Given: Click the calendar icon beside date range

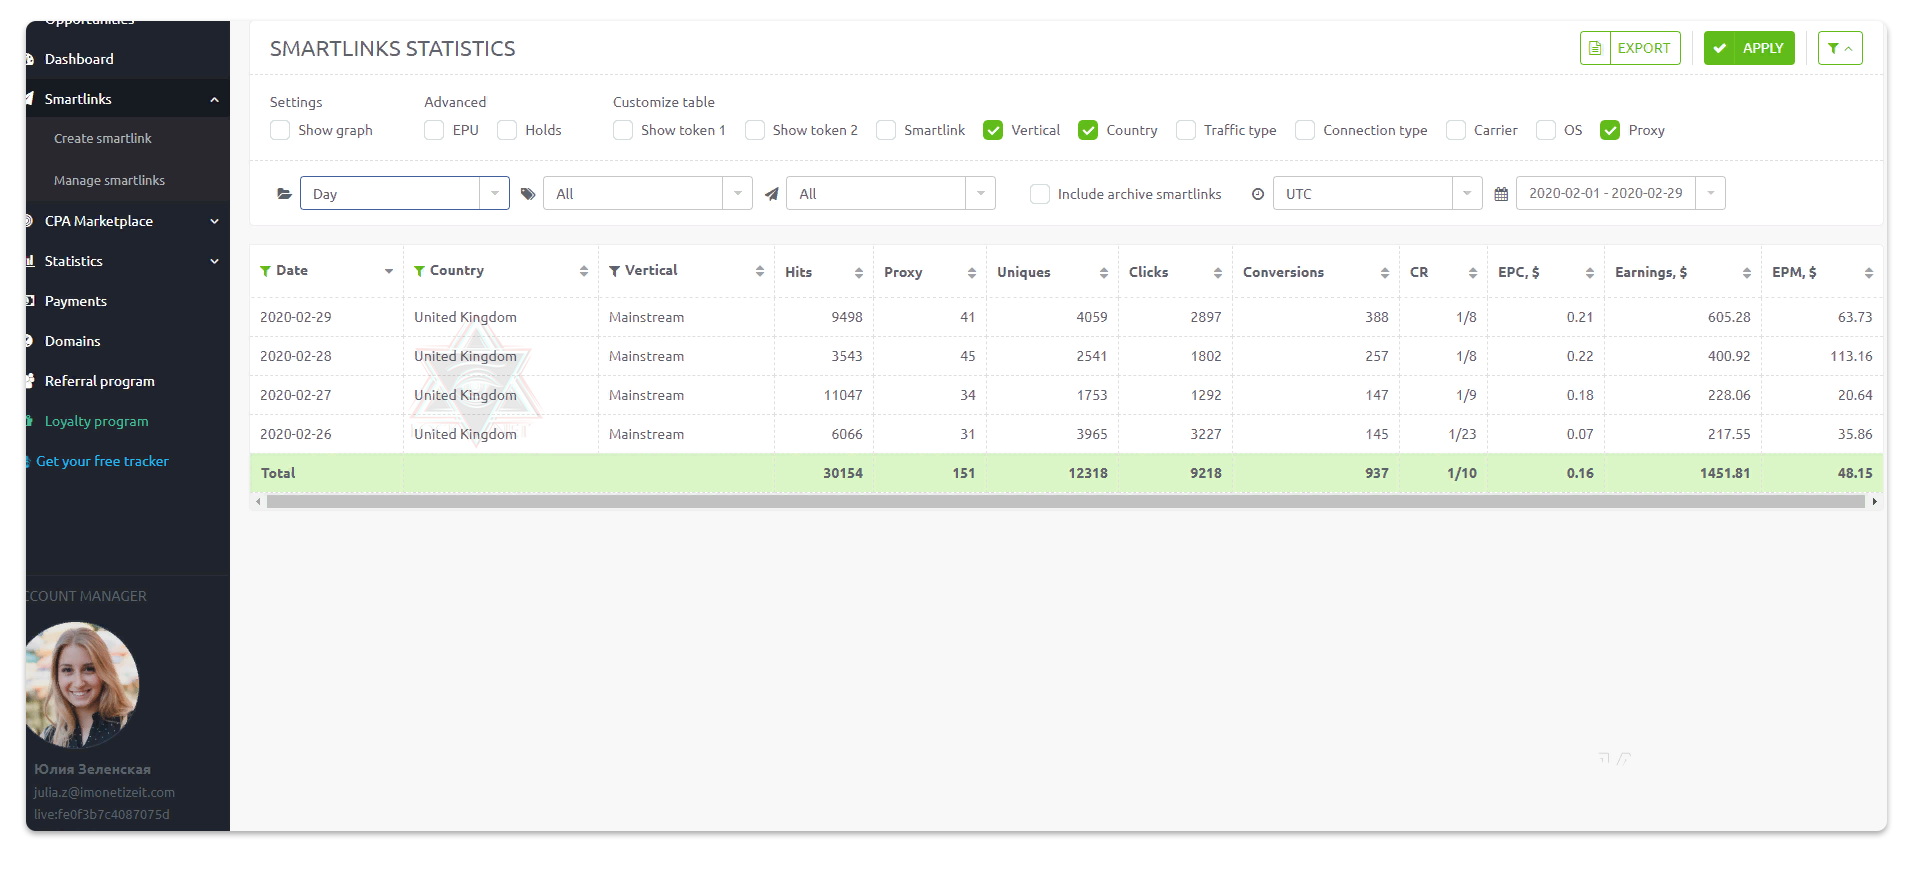Looking at the screenshot, I should [1501, 194].
